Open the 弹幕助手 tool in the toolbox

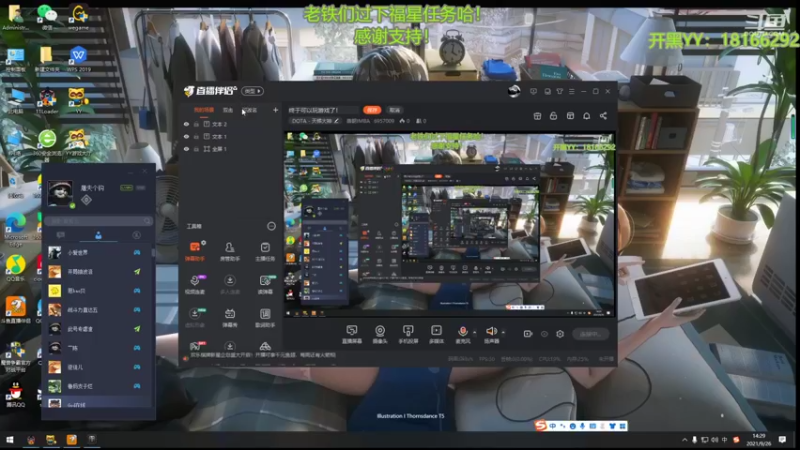(194, 251)
